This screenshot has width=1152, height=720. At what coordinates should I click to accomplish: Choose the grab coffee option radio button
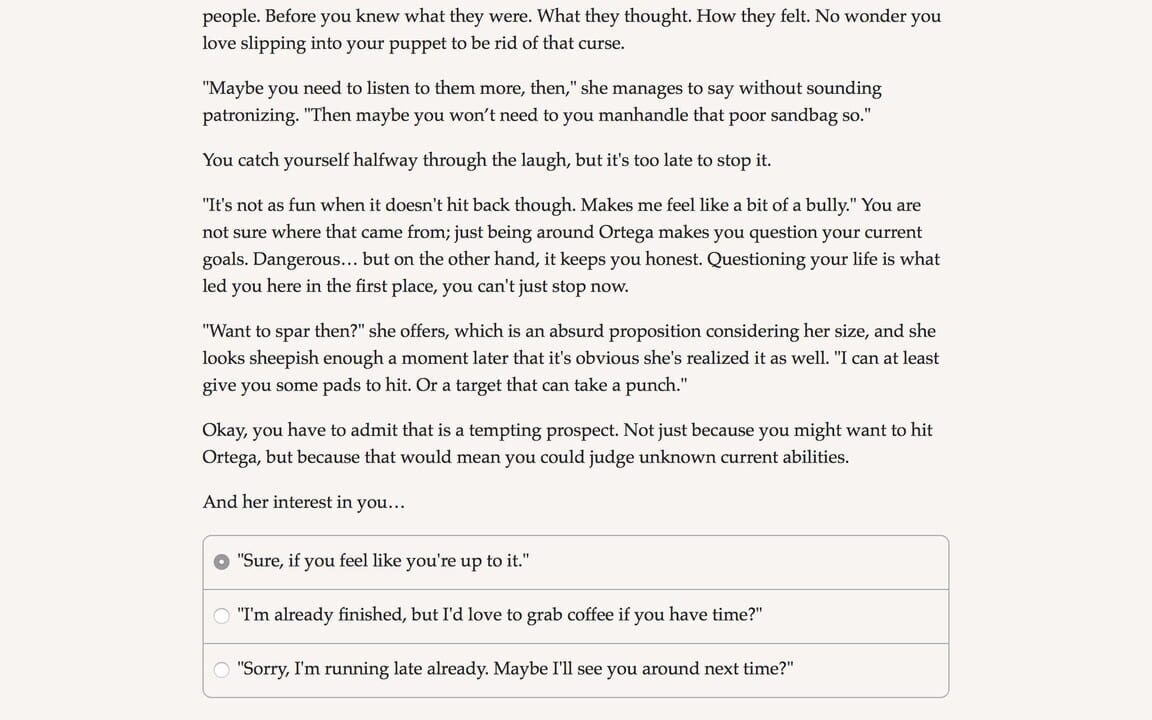pos(222,616)
